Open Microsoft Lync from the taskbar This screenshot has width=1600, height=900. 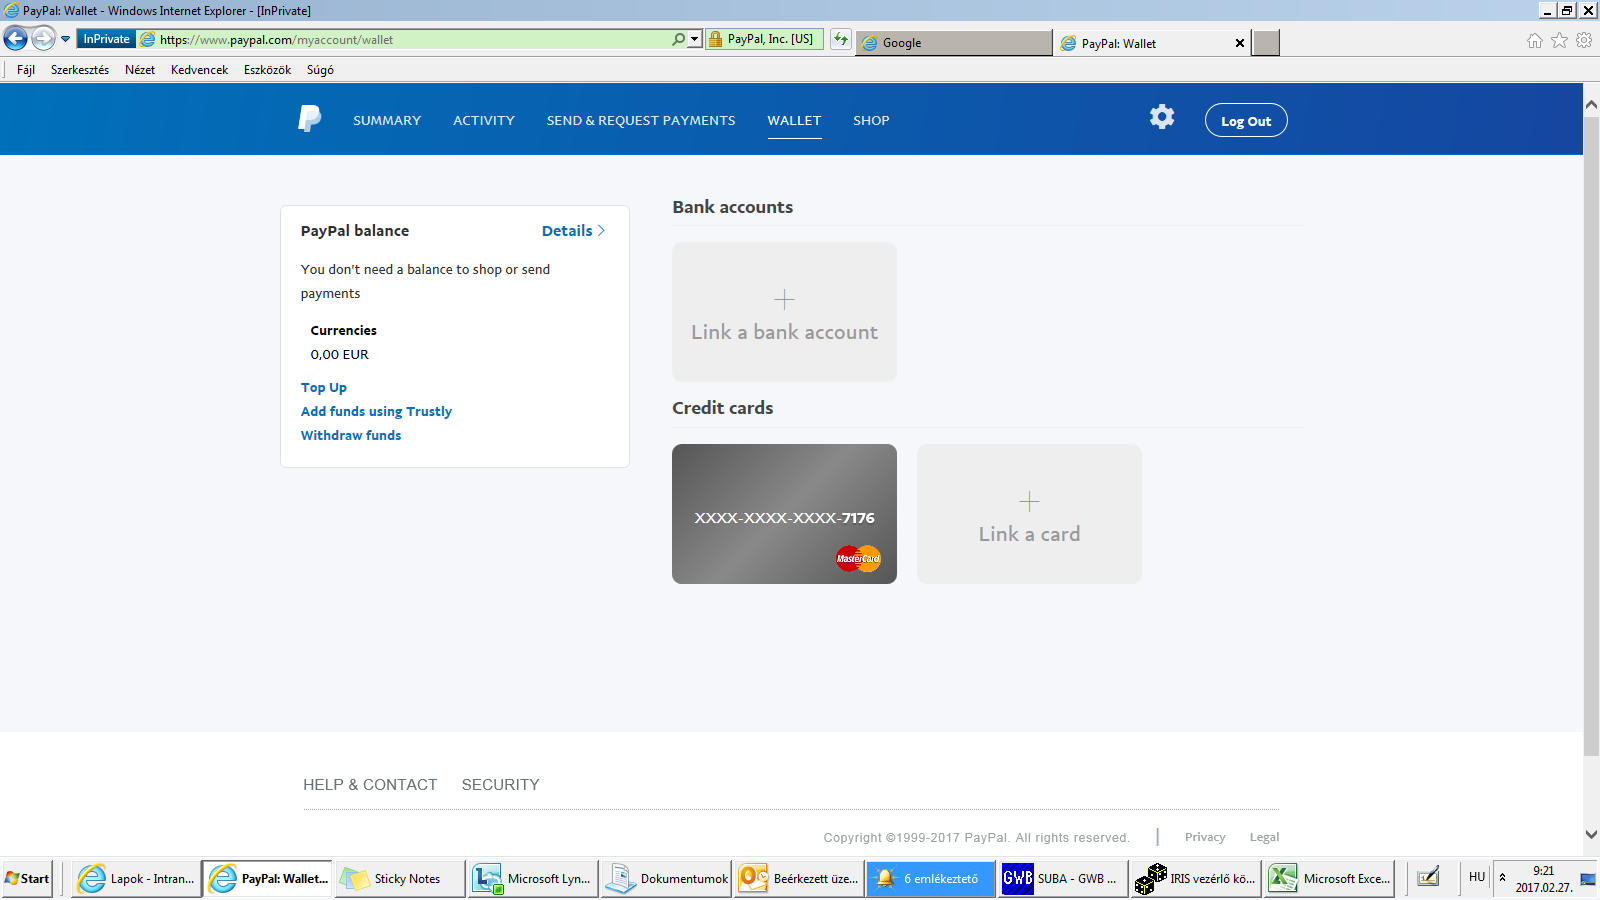click(x=533, y=879)
